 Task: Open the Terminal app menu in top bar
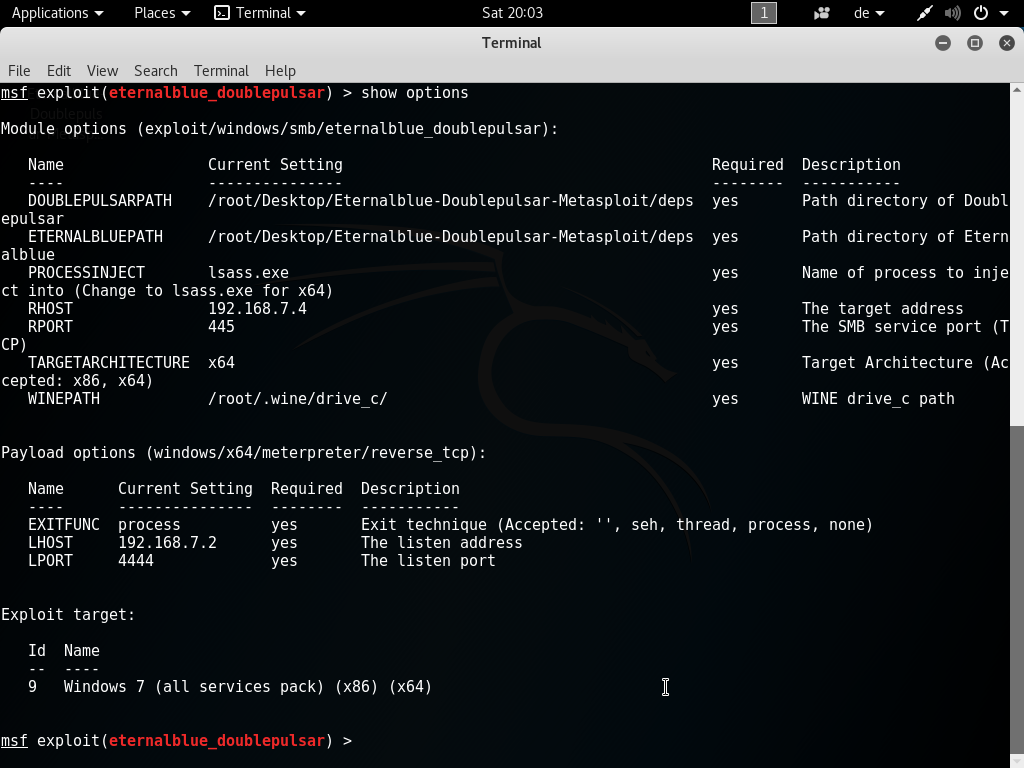pyautogui.click(x=260, y=13)
